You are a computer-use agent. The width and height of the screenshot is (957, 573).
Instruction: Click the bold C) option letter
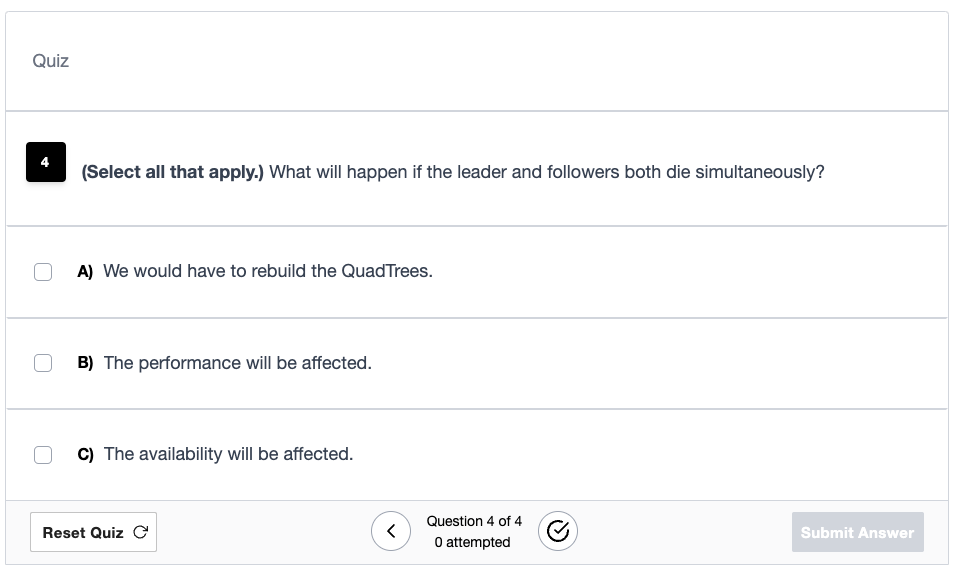[85, 455]
